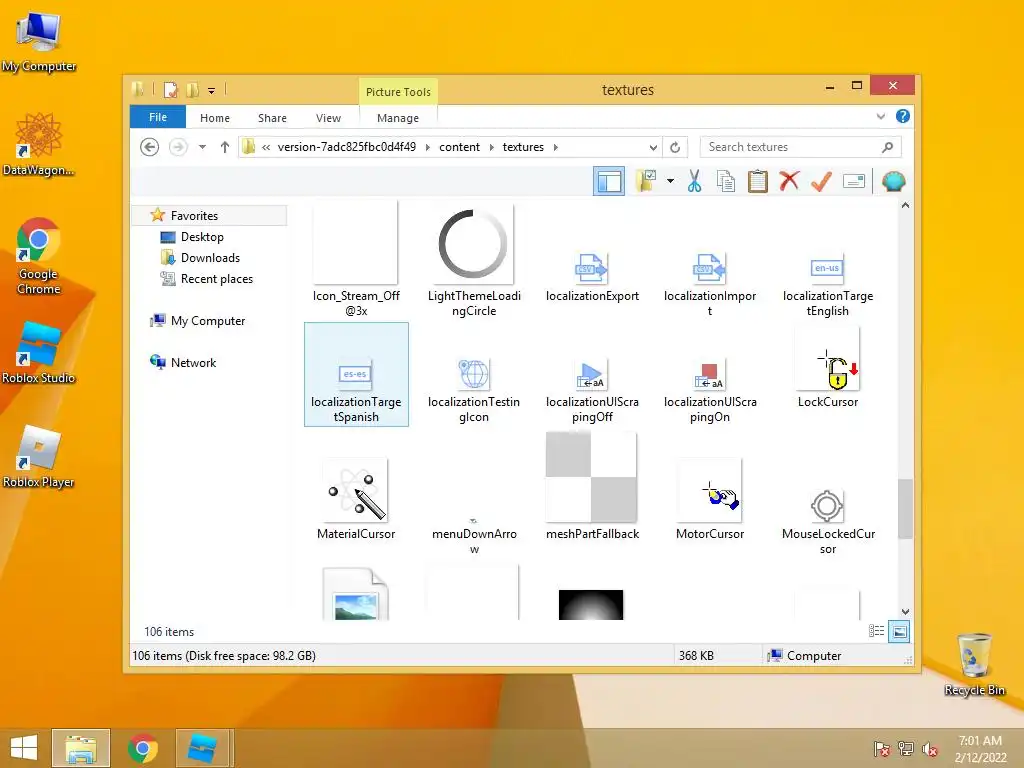Open Recent places in the navigation pane
1024x768 pixels.
(216, 279)
